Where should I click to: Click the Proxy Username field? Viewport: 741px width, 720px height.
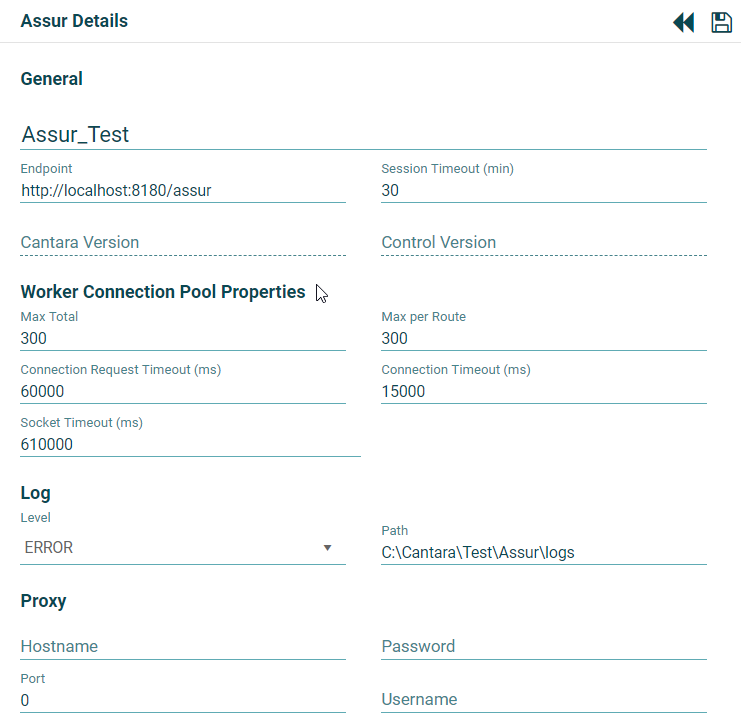point(543,699)
